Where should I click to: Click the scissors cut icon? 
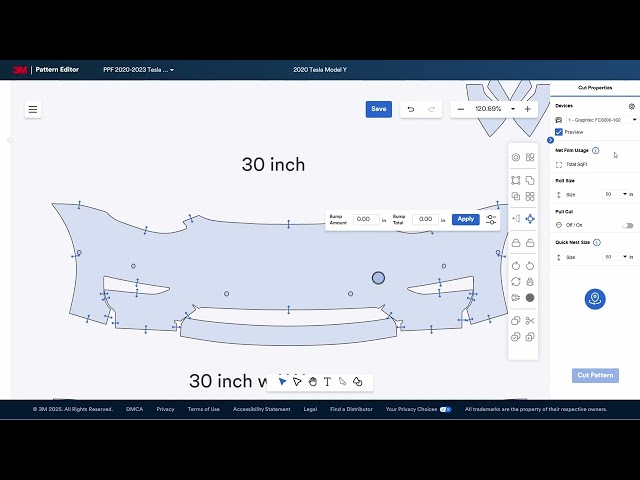coord(530,321)
